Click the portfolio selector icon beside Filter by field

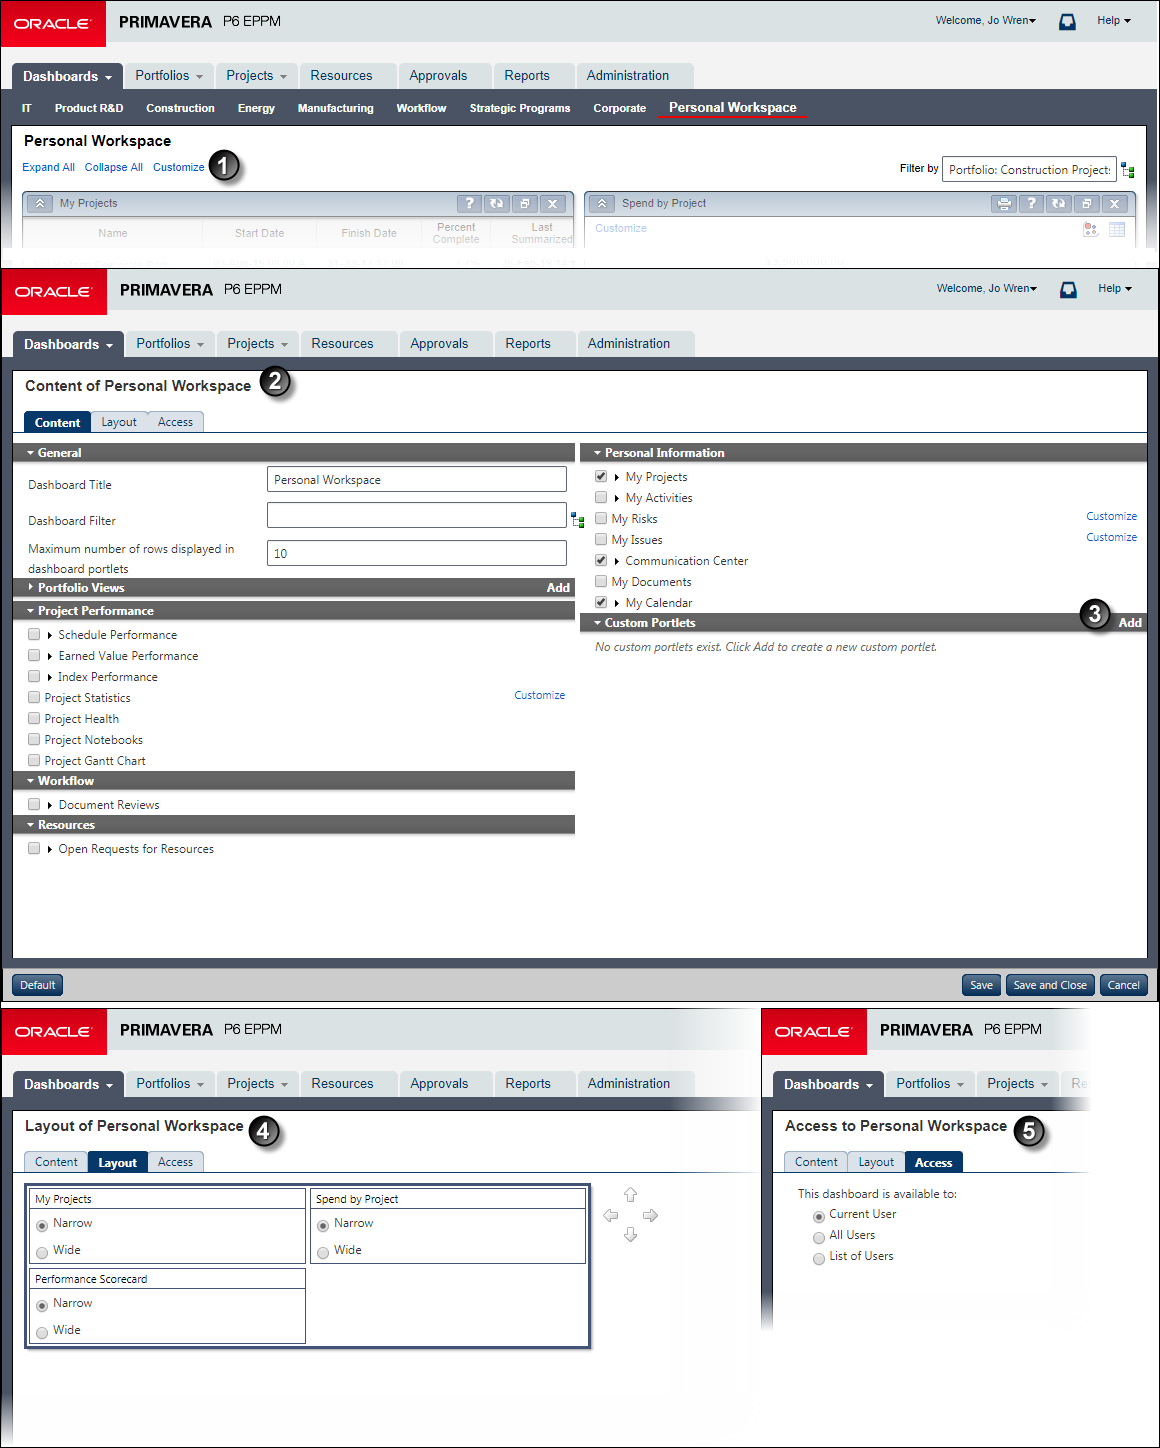point(1128,170)
